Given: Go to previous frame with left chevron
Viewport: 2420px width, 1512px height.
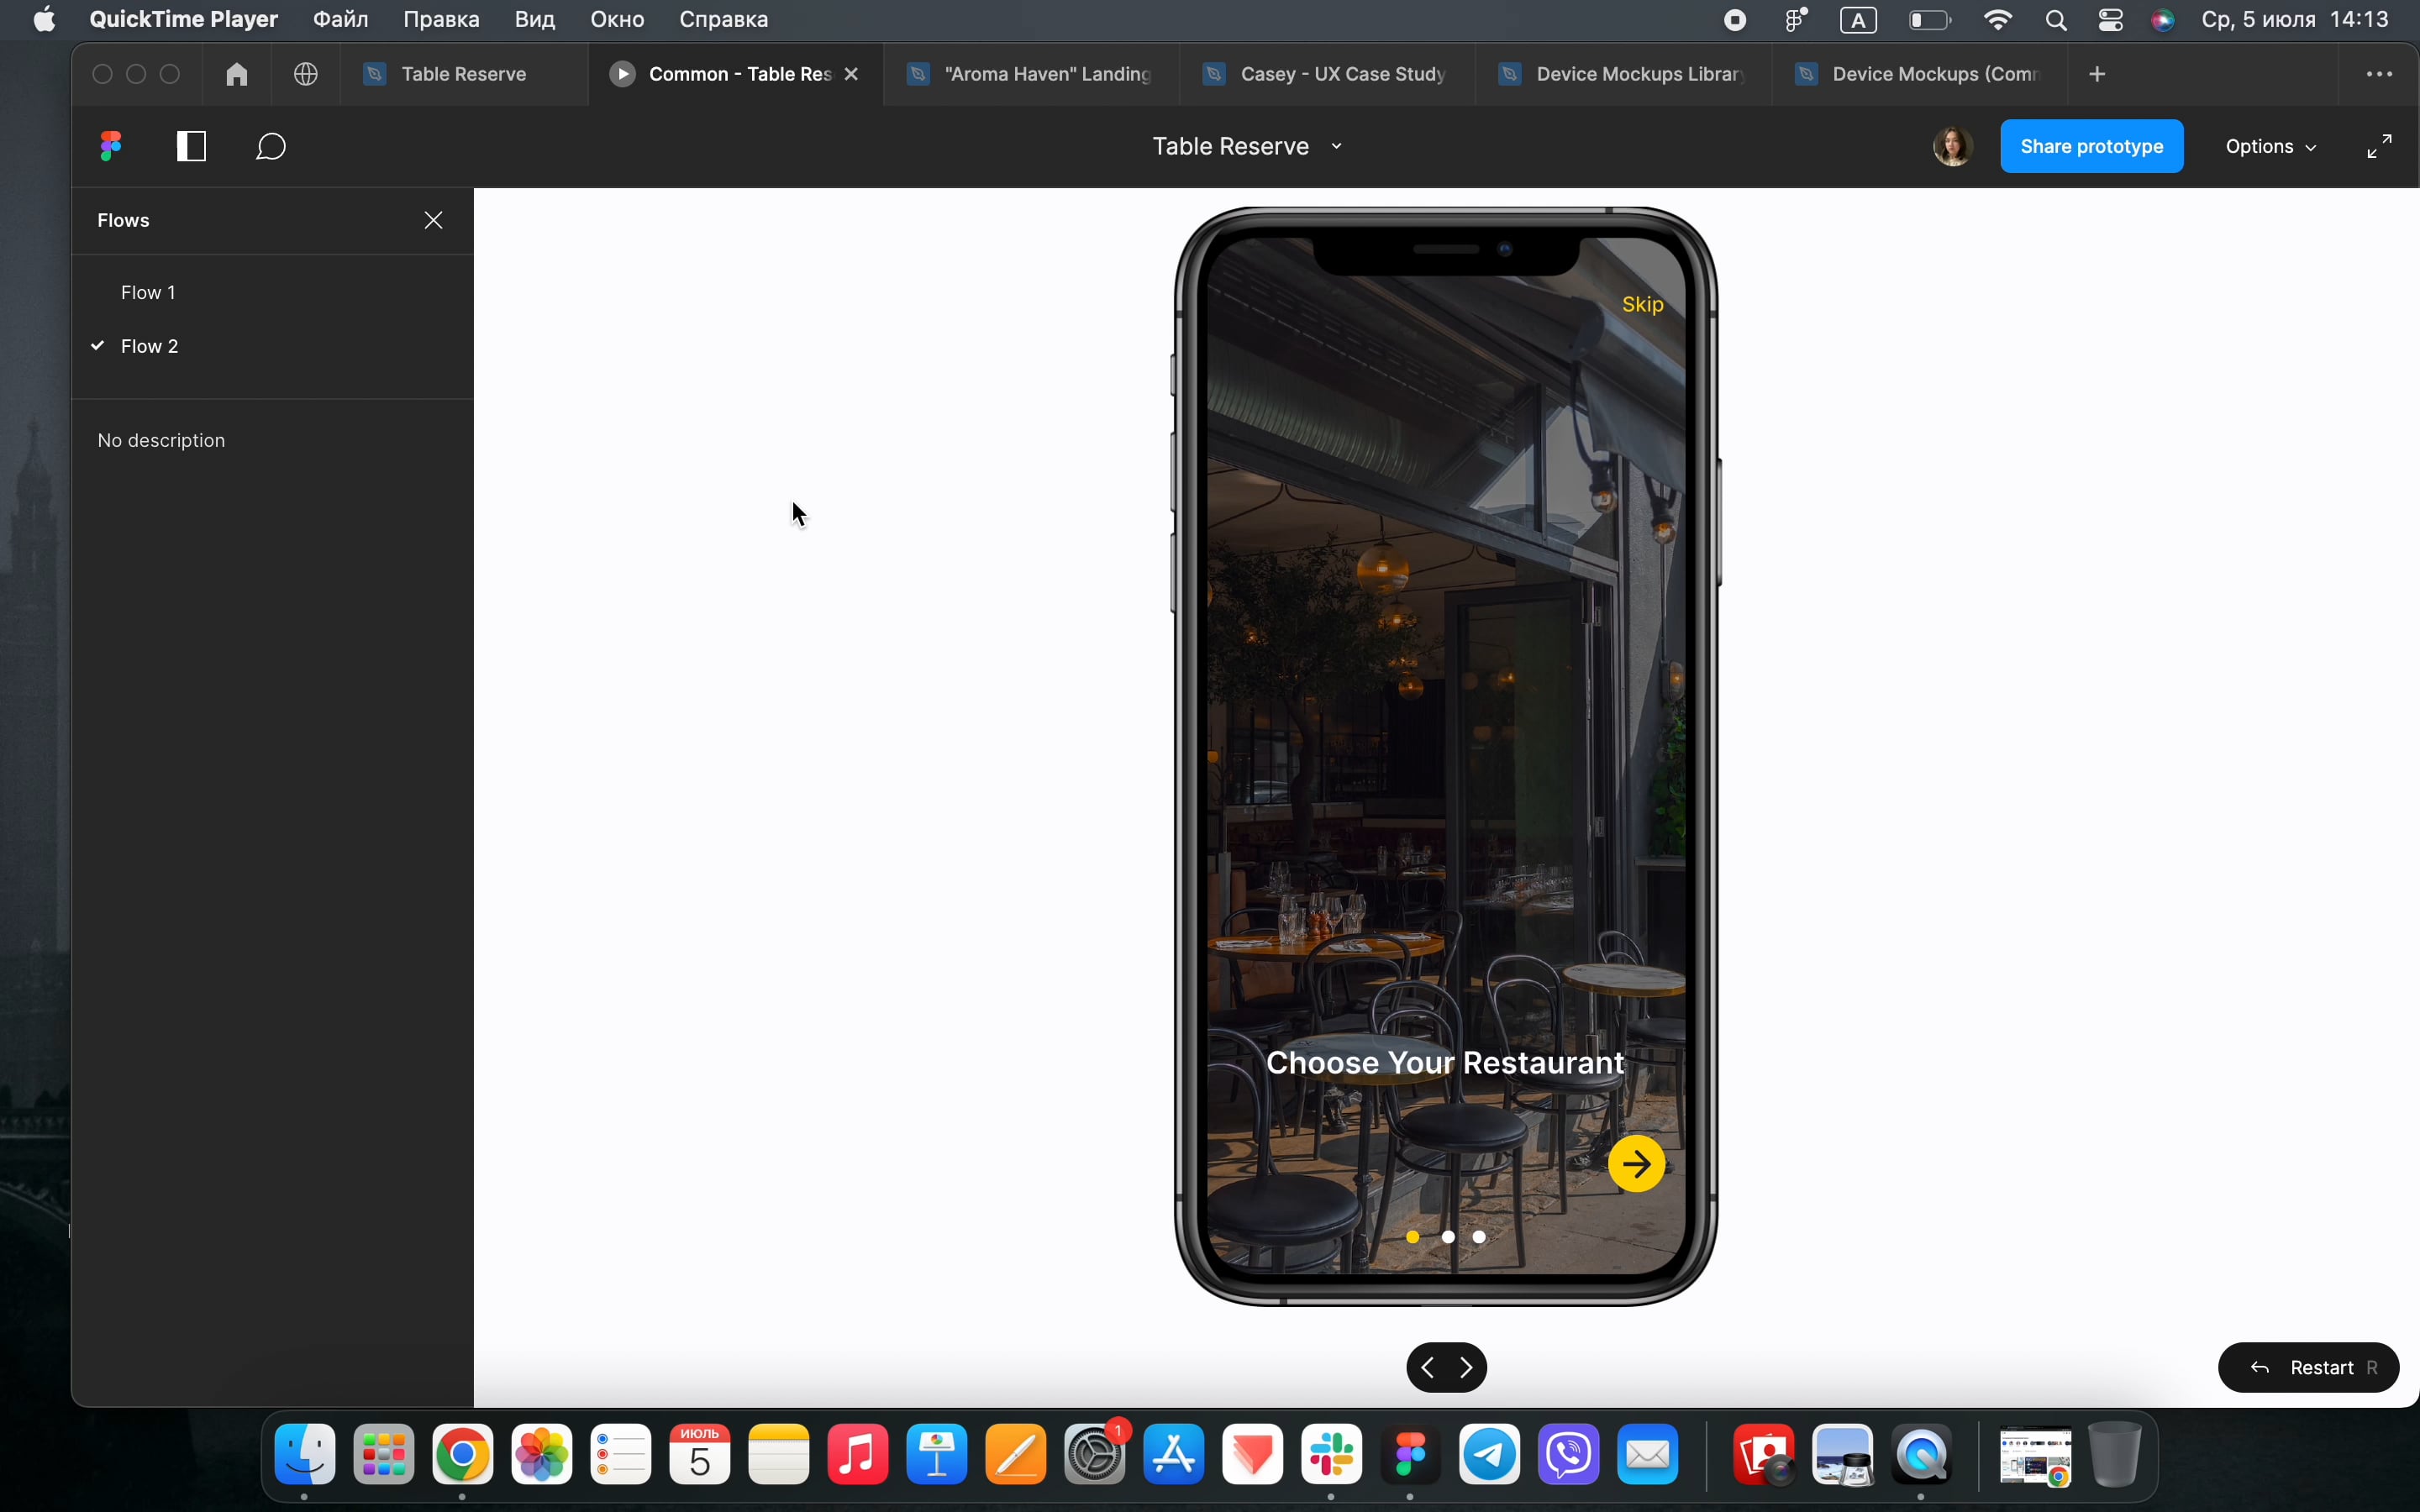Looking at the screenshot, I should 1428,1367.
